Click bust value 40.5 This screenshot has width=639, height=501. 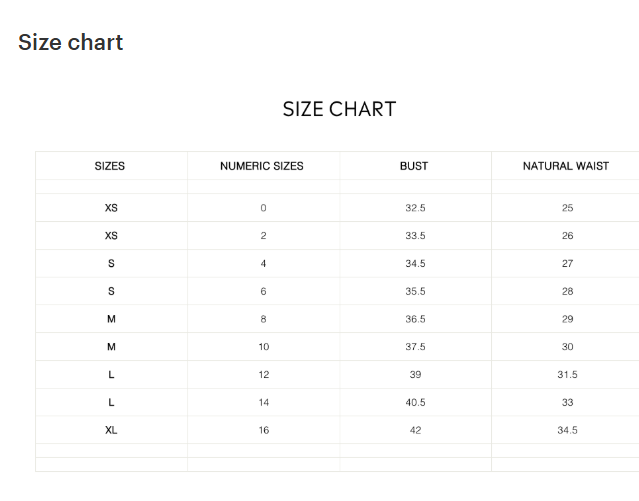coord(415,402)
